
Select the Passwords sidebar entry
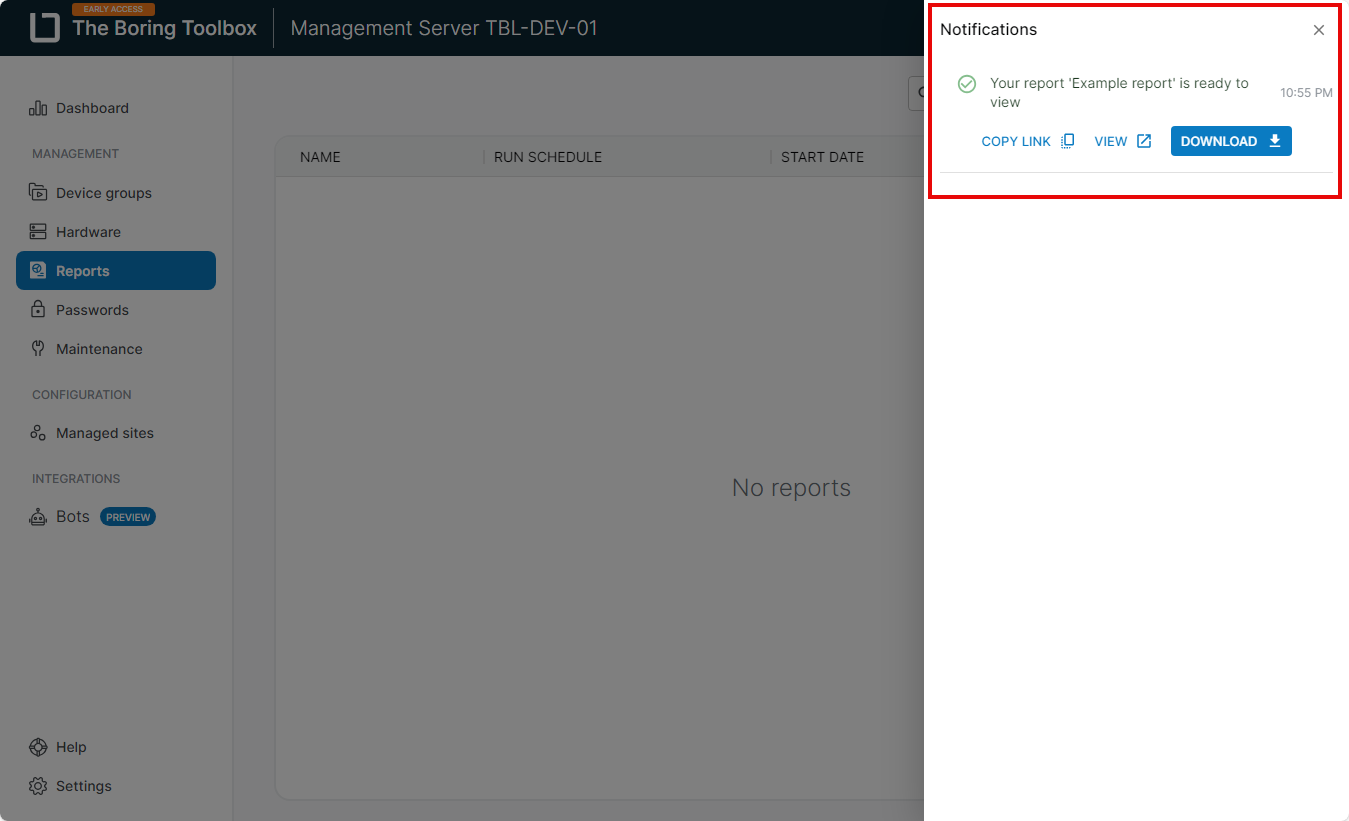point(92,310)
